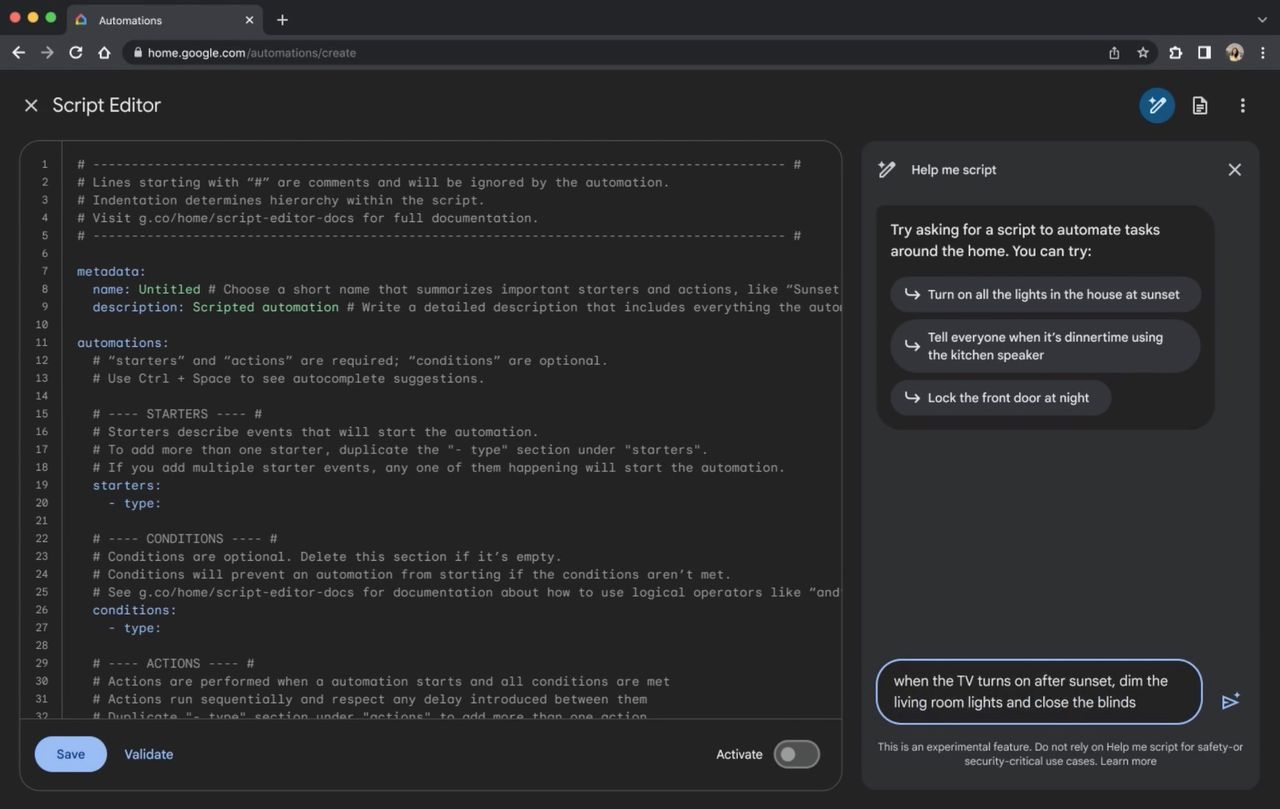Click the Help me script magic pen icon
The image size is (1280, 809).
point(1157,105)
